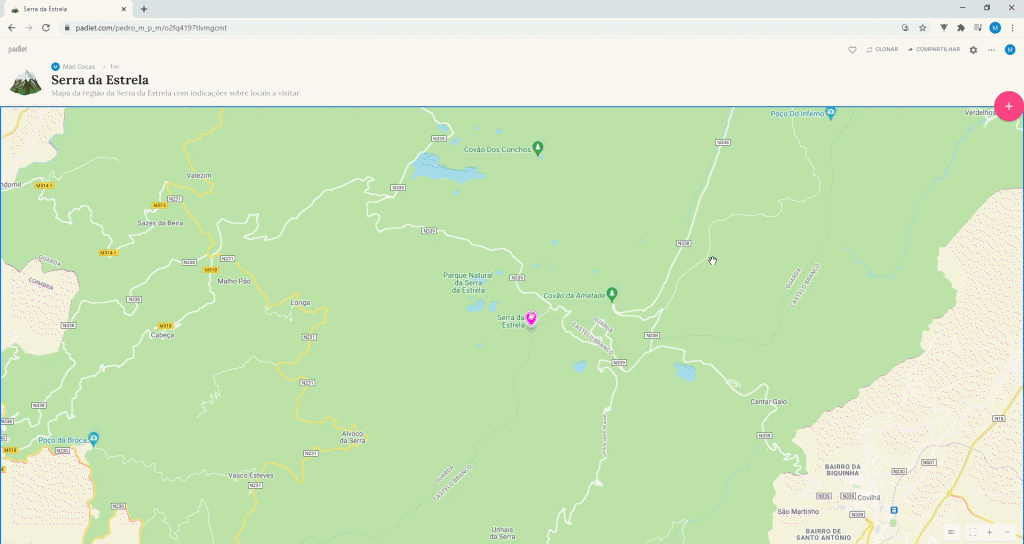Screen dimensions: 1024x544
Task: Click the Cantar-Galo label
Action: (x=769, y=402)
